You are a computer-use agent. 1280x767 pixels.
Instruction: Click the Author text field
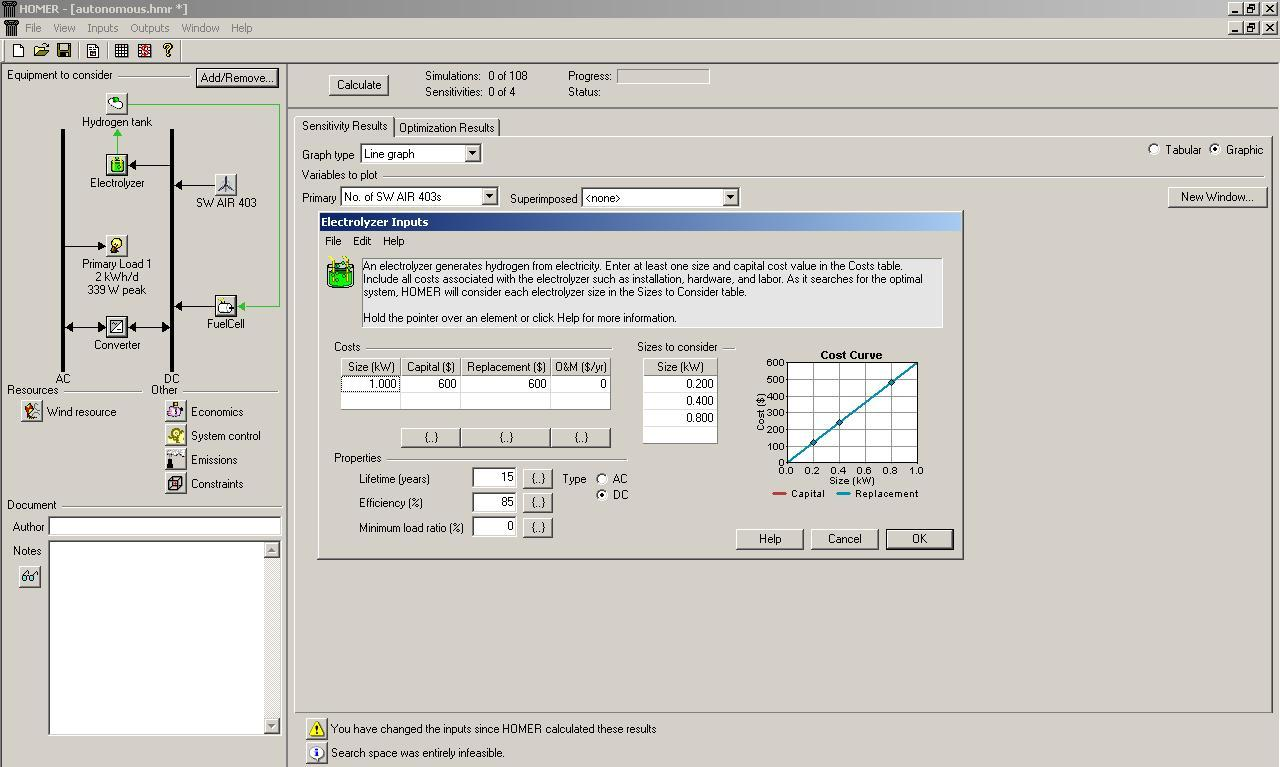tap(164, 526)
